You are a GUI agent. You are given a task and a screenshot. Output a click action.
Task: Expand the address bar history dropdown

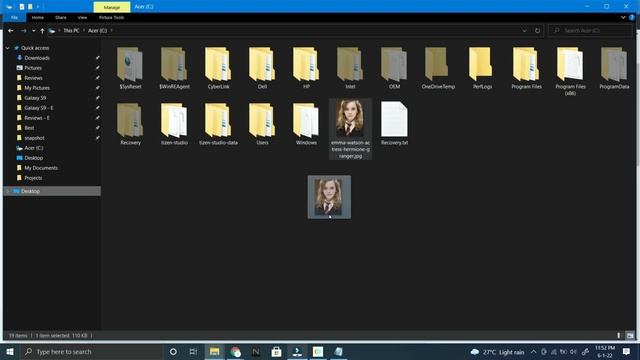[x=524, y=31]
